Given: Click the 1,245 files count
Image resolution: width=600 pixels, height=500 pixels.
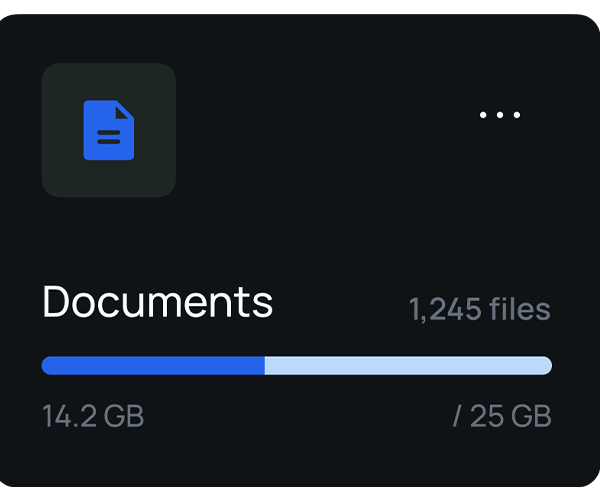Looking at the screenshot, I should [479, 309].
